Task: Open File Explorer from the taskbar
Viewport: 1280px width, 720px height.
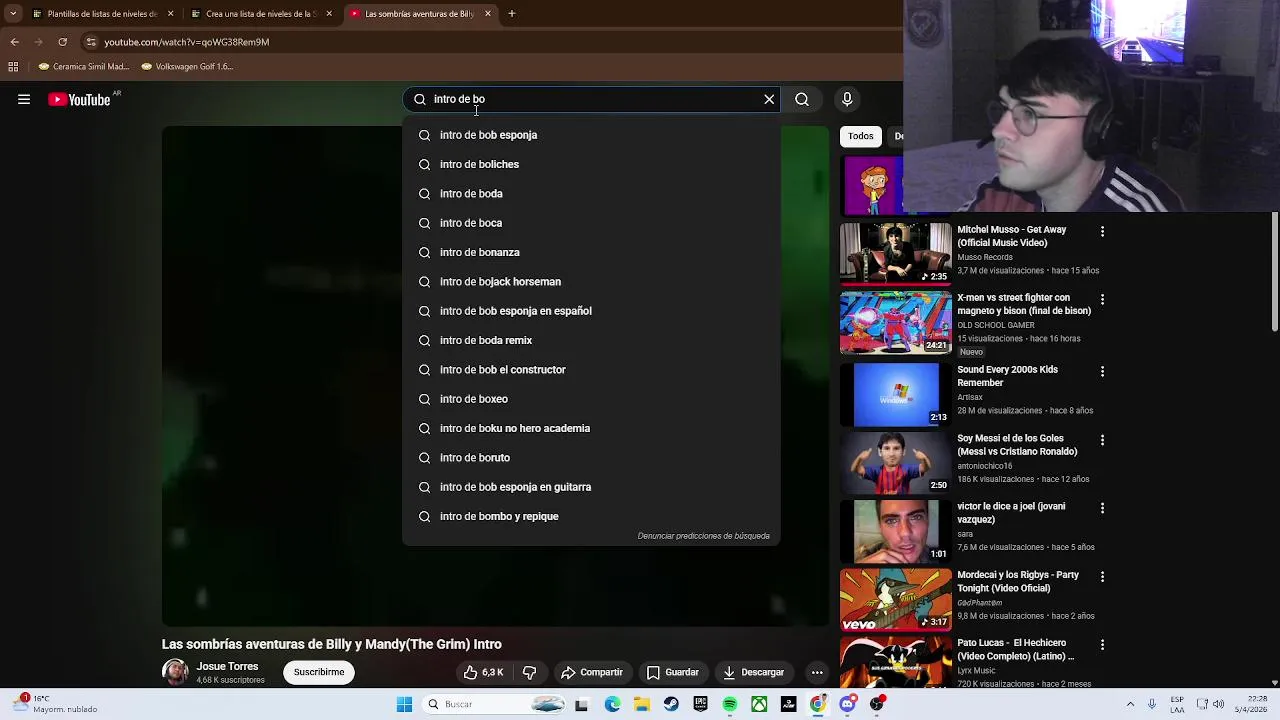Action: pos(642,704)
